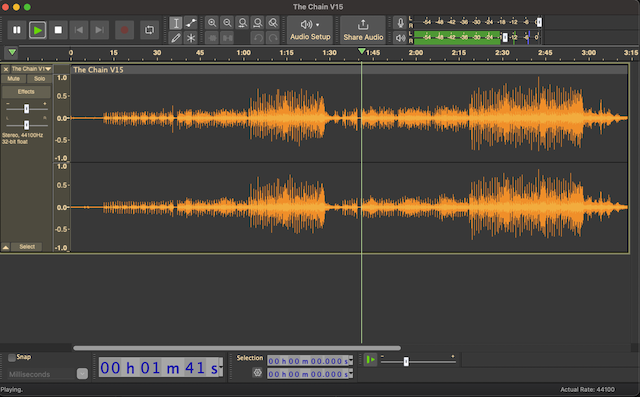This screenshot has width=640, height=397.
Task: Click the Selection settings gear icon
Action: (x=257, y=373)
